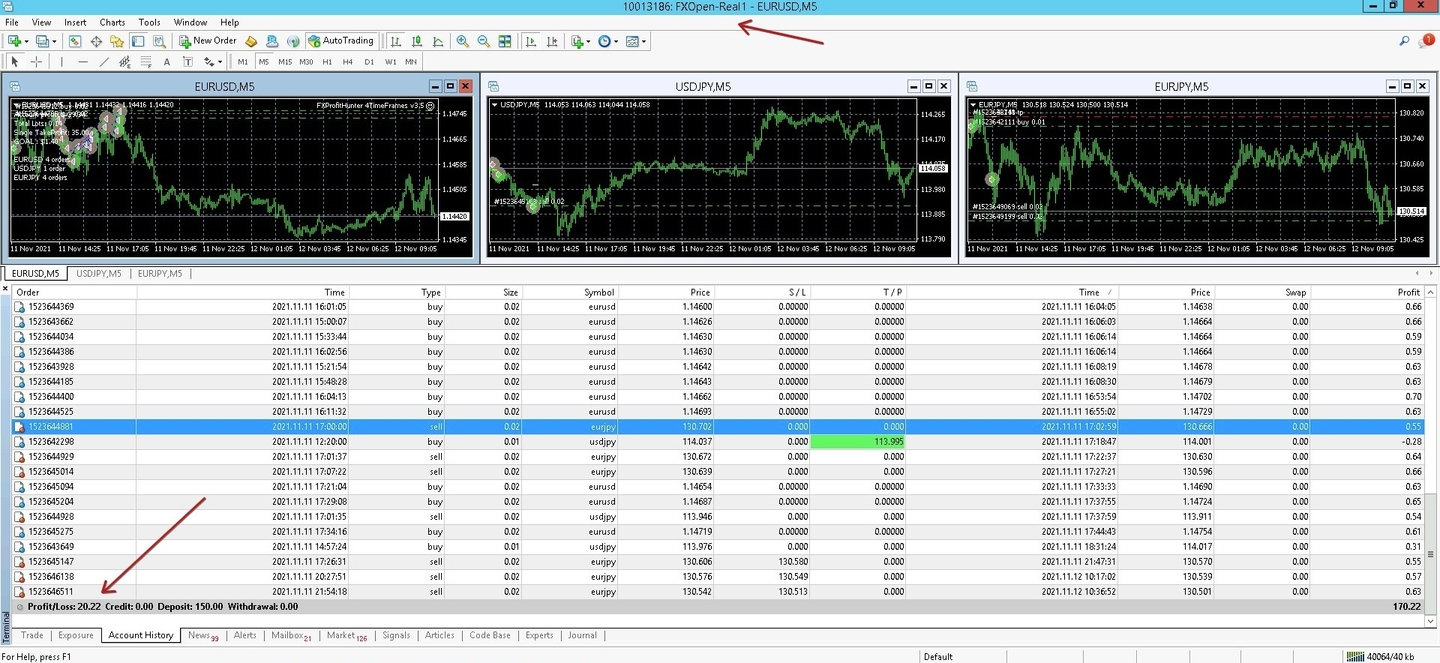
Task: Open the Strategy Tester icon
Action: coord(159,41)
